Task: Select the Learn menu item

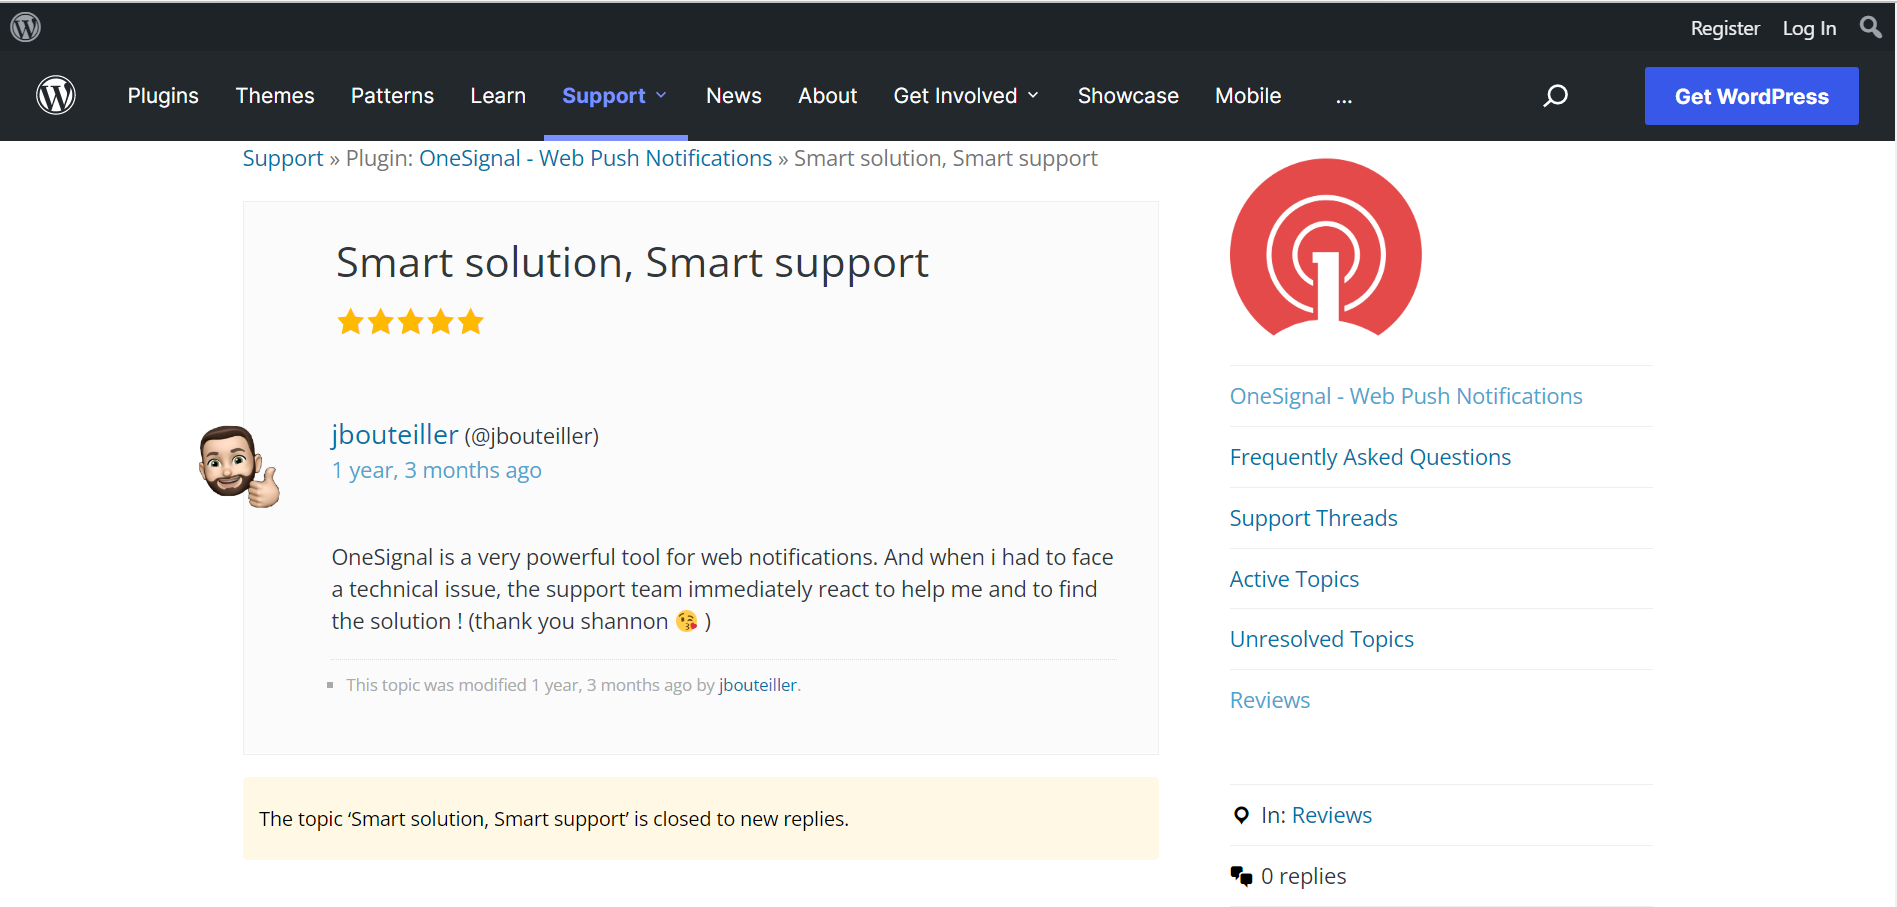Action: (x=498, y=96)
